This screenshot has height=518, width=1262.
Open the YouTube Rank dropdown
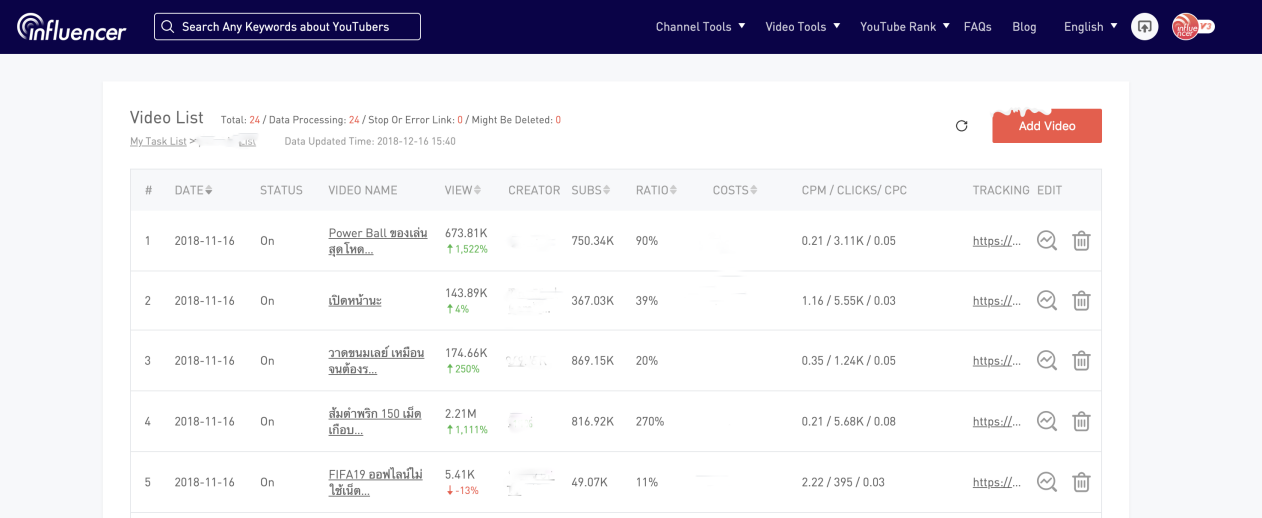coord(905,27)
